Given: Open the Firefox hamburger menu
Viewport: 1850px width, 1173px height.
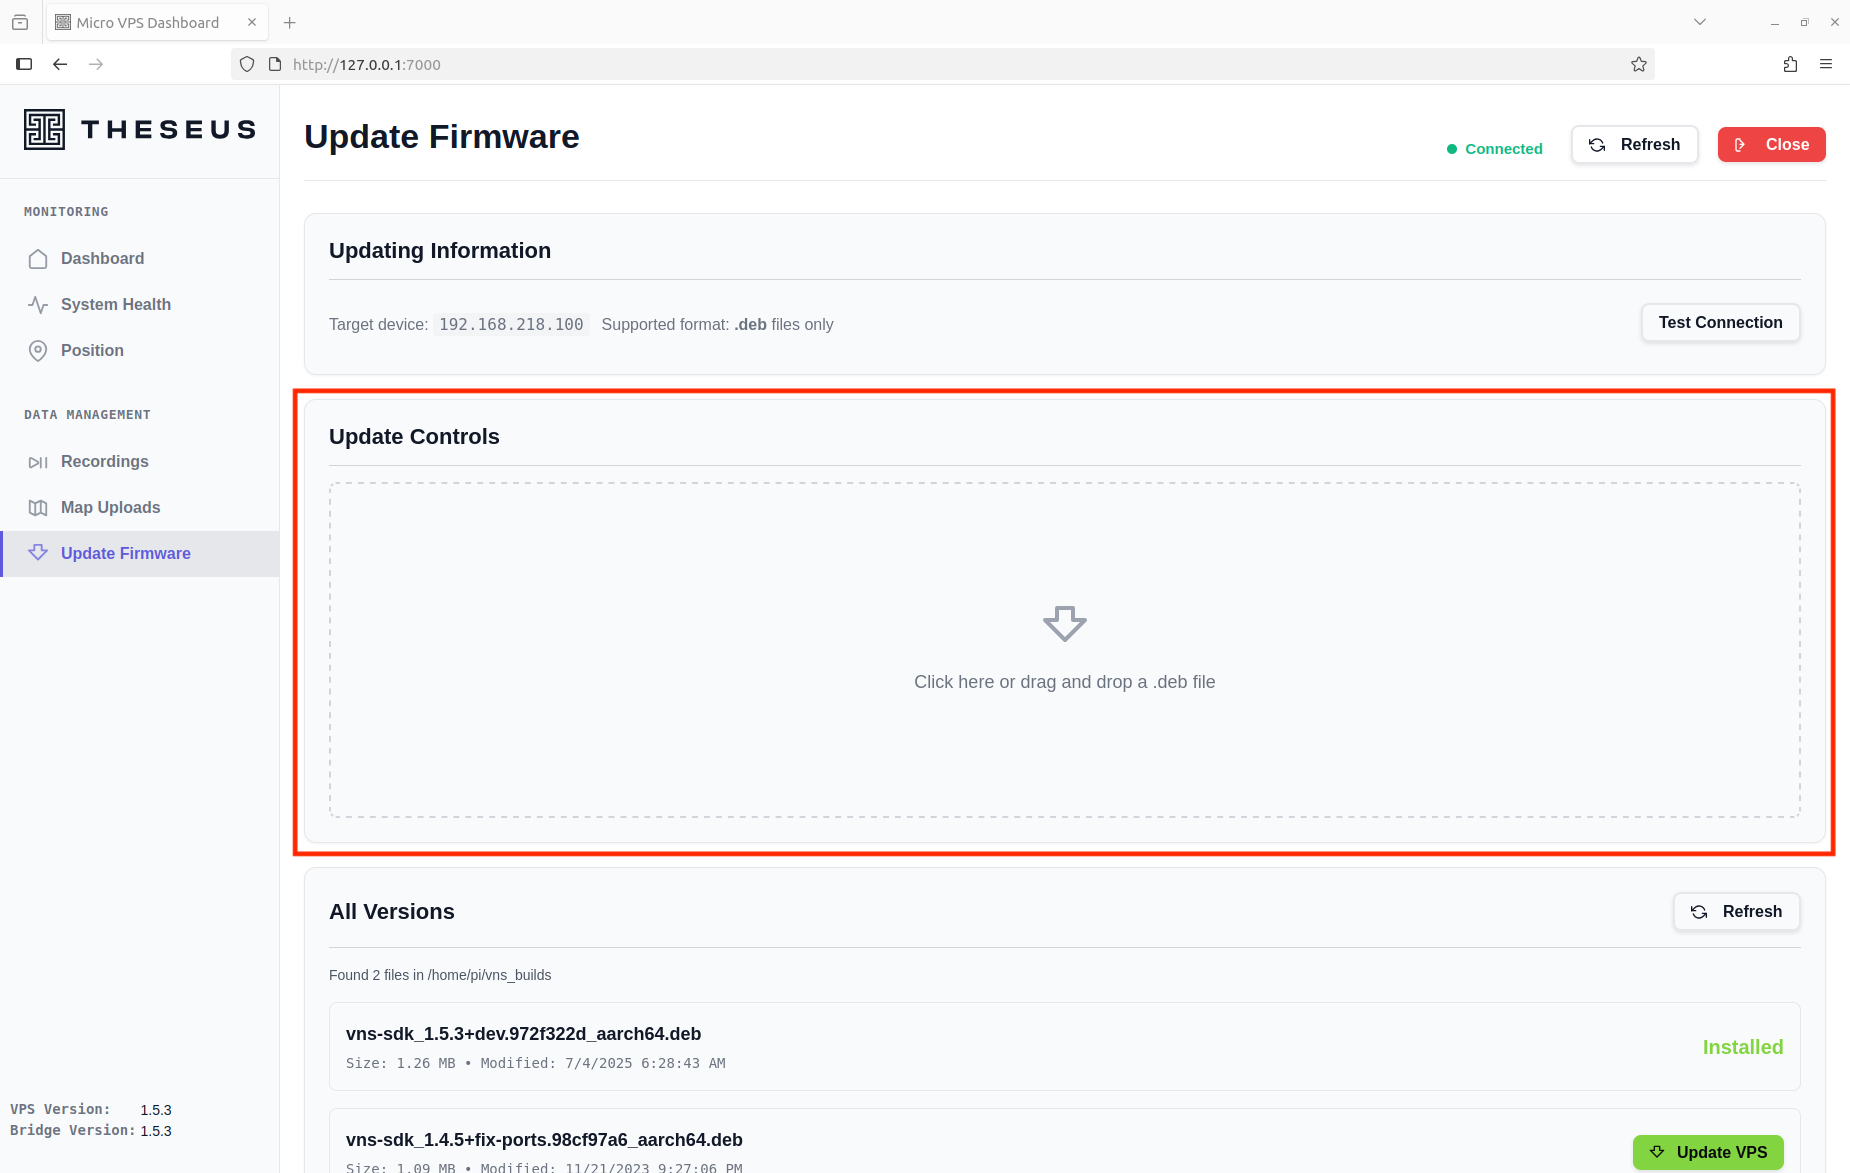Looking at the screenshot, I should (1826, 65).
